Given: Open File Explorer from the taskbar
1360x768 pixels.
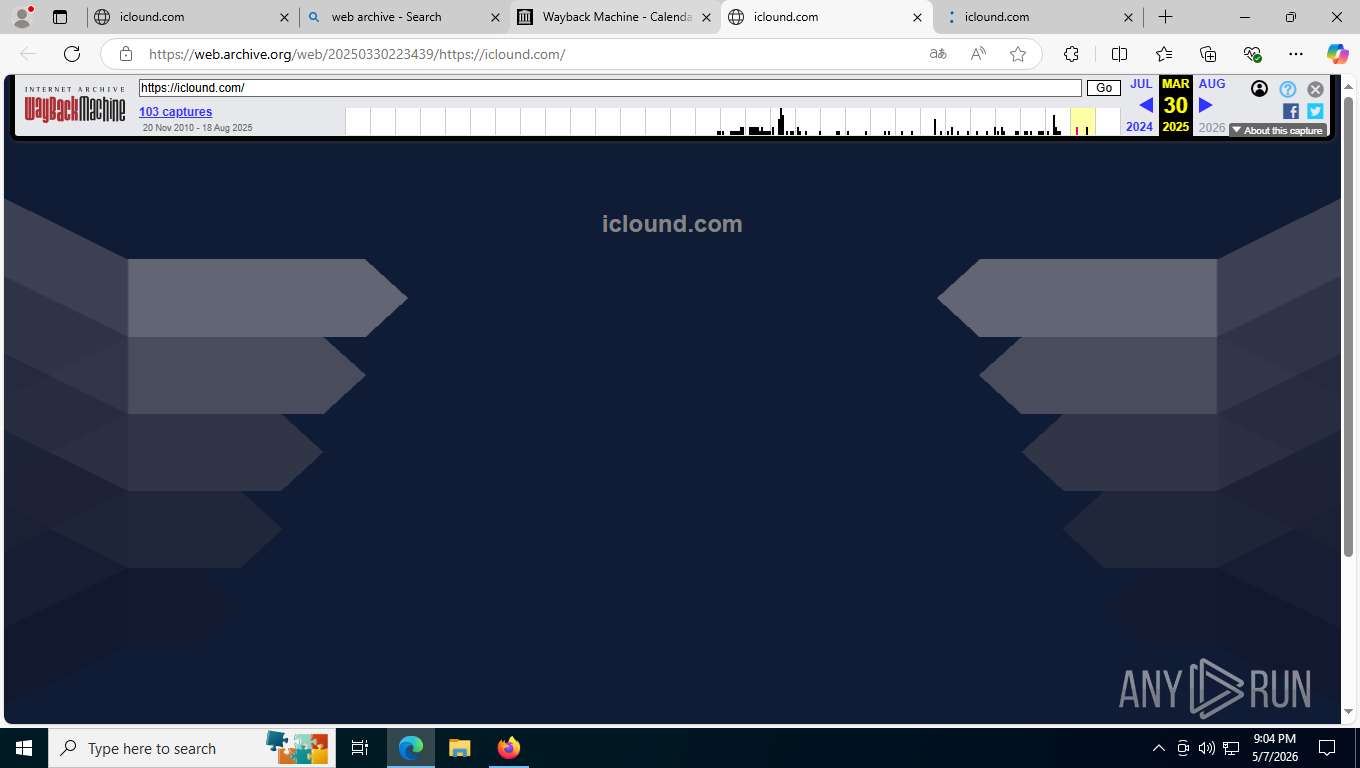Looking at the screenshot, I should tap(459, 748).
